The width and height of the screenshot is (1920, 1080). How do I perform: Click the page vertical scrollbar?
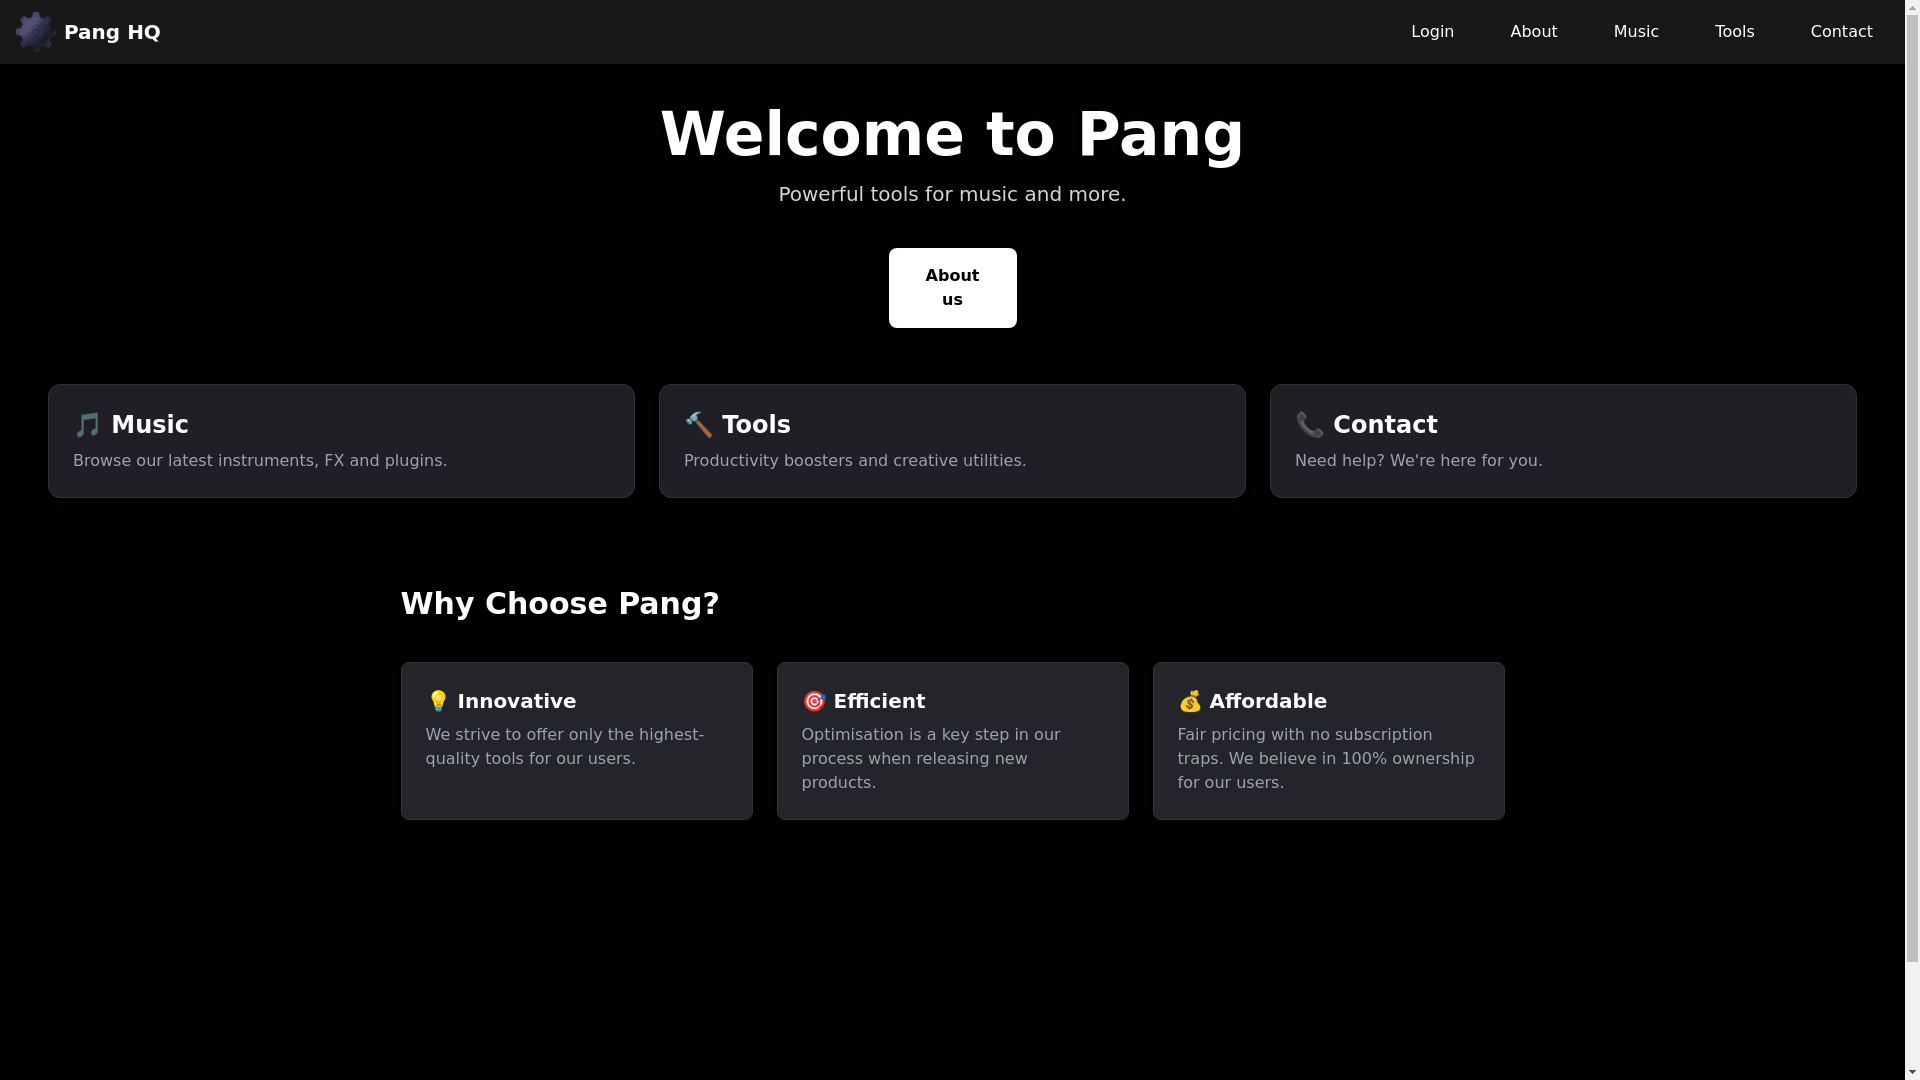(x=1912, y=540)
